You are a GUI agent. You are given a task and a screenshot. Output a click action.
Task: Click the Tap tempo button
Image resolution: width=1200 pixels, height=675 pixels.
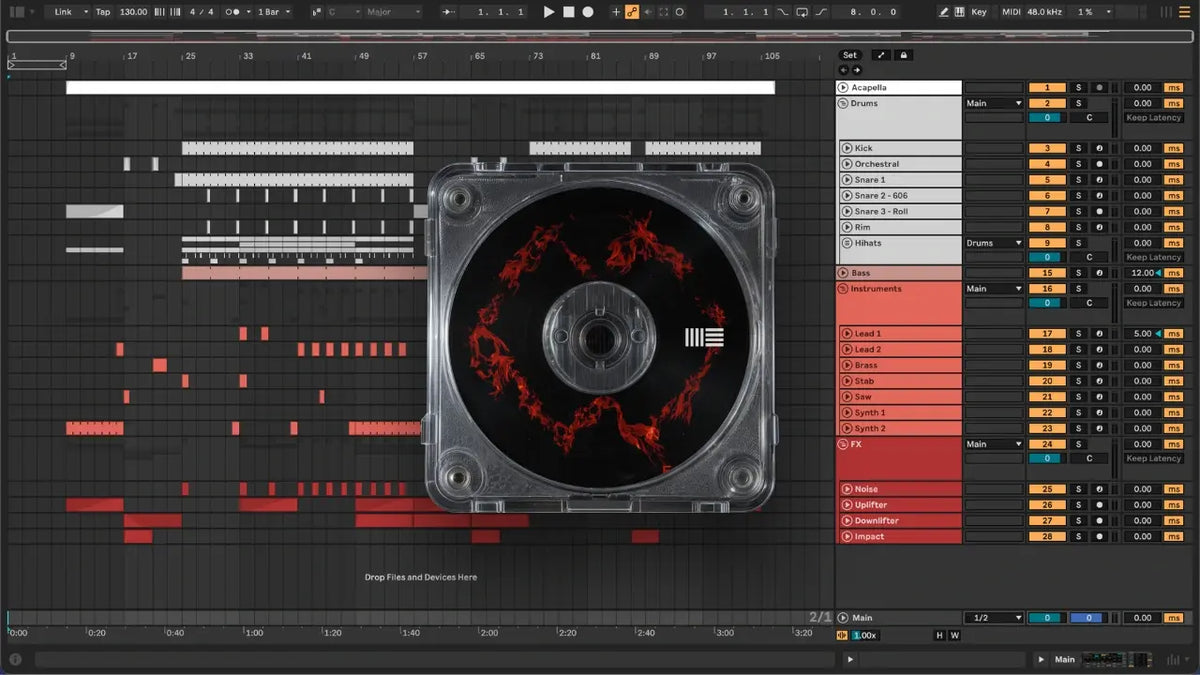coord(103,12)
